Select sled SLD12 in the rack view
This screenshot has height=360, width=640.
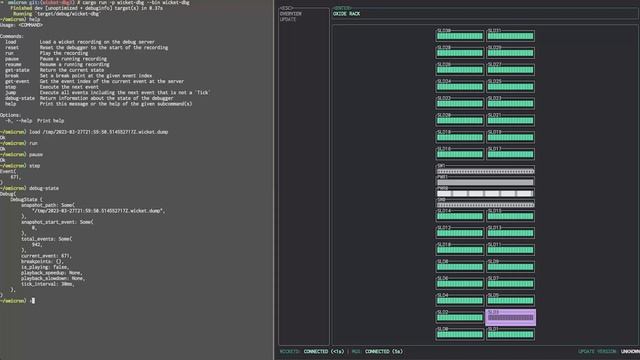point(460,233)
